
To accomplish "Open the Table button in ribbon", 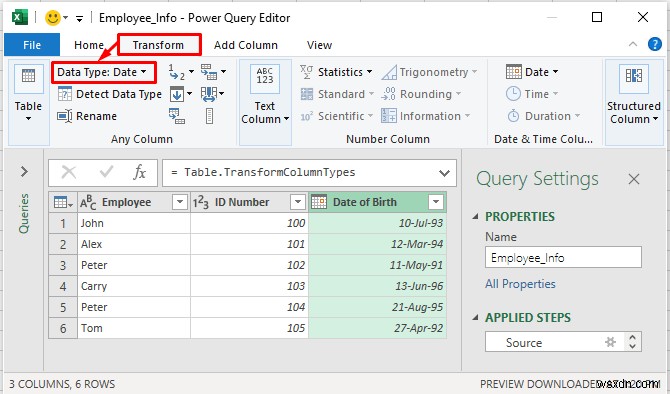I will (29, 93).
